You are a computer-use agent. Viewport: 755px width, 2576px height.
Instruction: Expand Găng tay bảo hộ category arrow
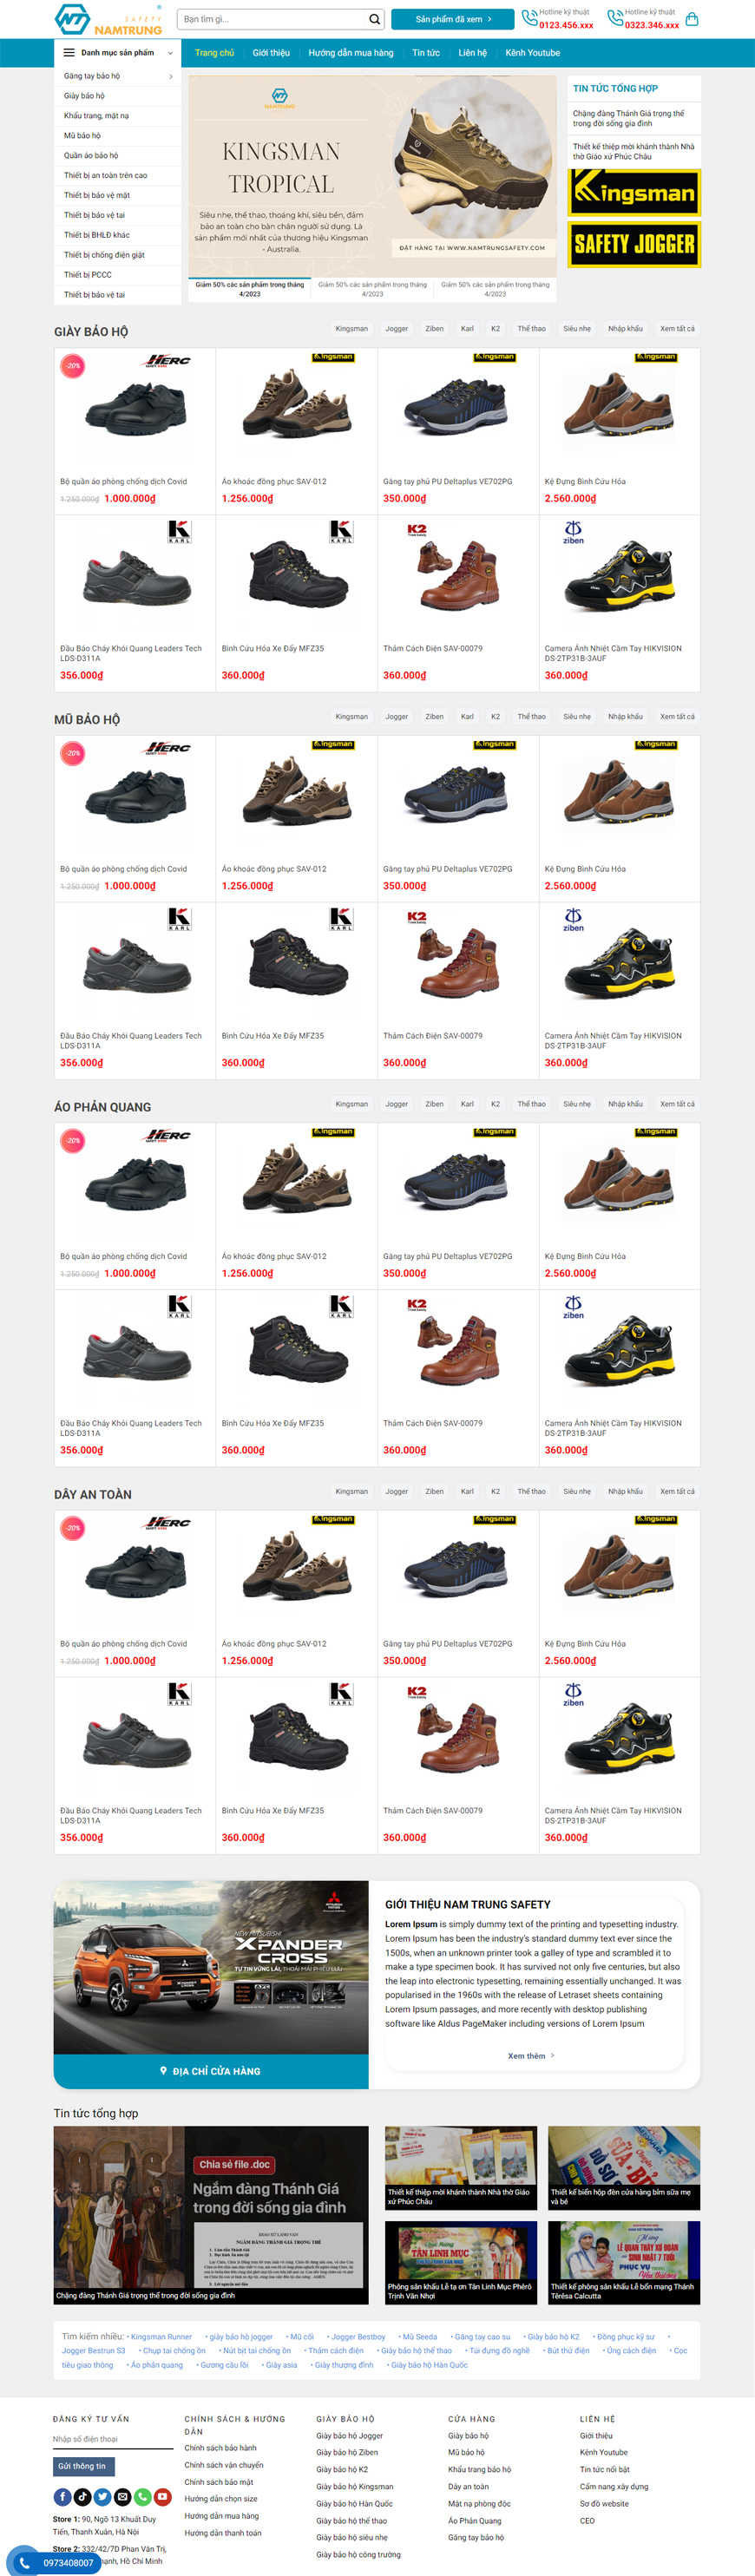point(171,76)
